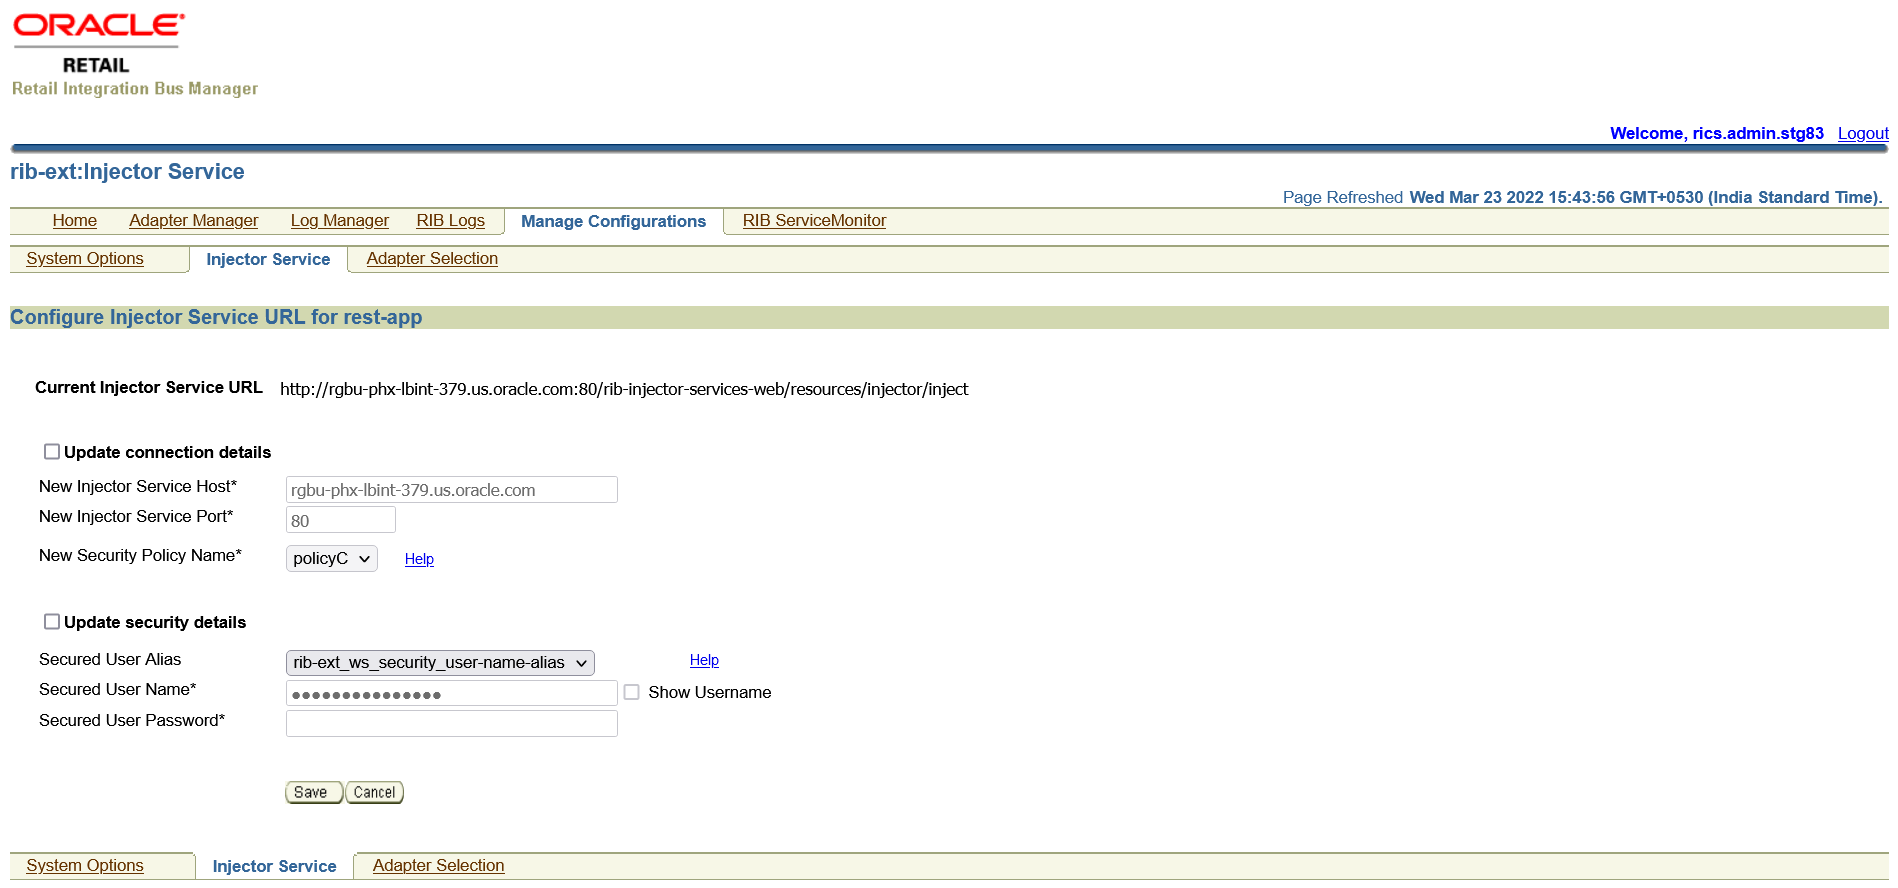The width and height of the screenshot is (1898, 888).
Task: Toggle the Show Username checkbox
Action: 632,692
